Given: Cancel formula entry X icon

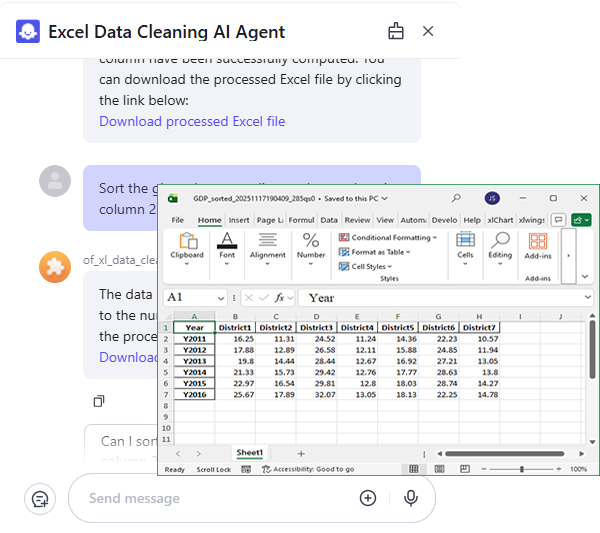Looking at the screenshot, I should 249,298.
